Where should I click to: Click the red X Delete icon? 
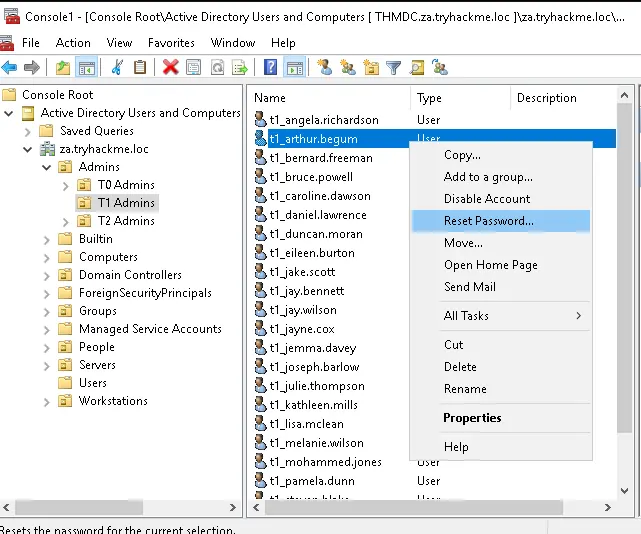(x=170, y=67)
